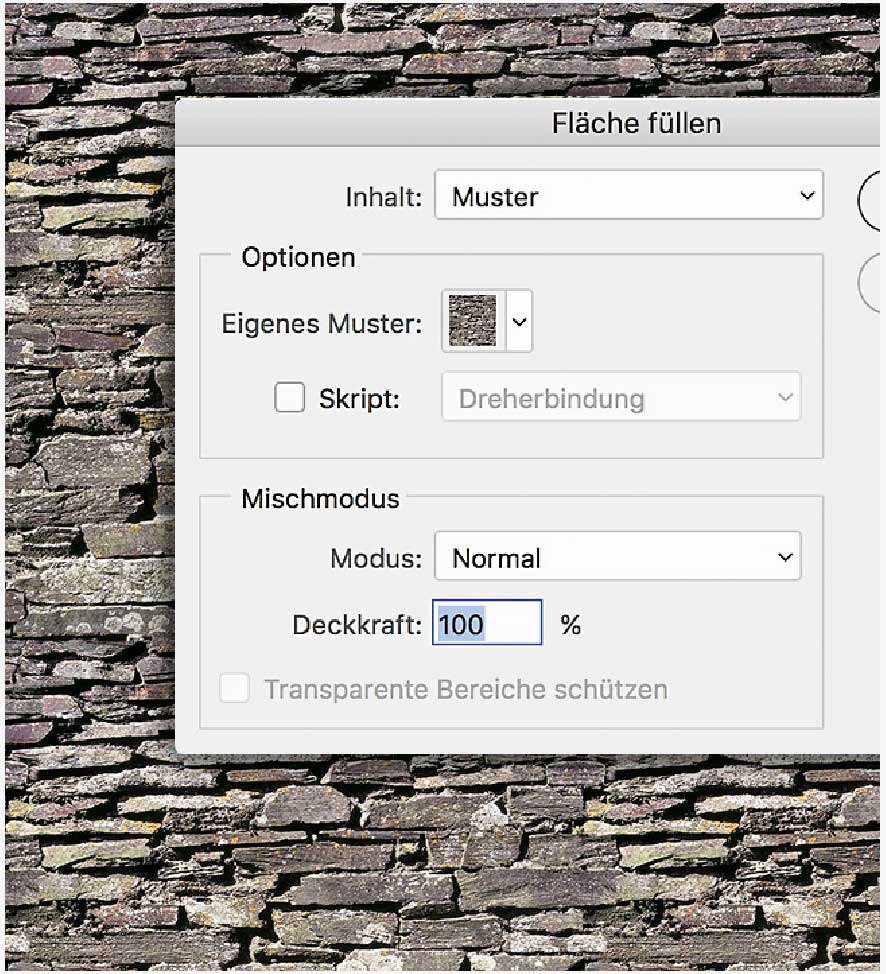The width and height of the screenshot is (886, 974).
Task: Click the chevron arrow of the Inhalt dropdown
Action: tap(807, 196)
